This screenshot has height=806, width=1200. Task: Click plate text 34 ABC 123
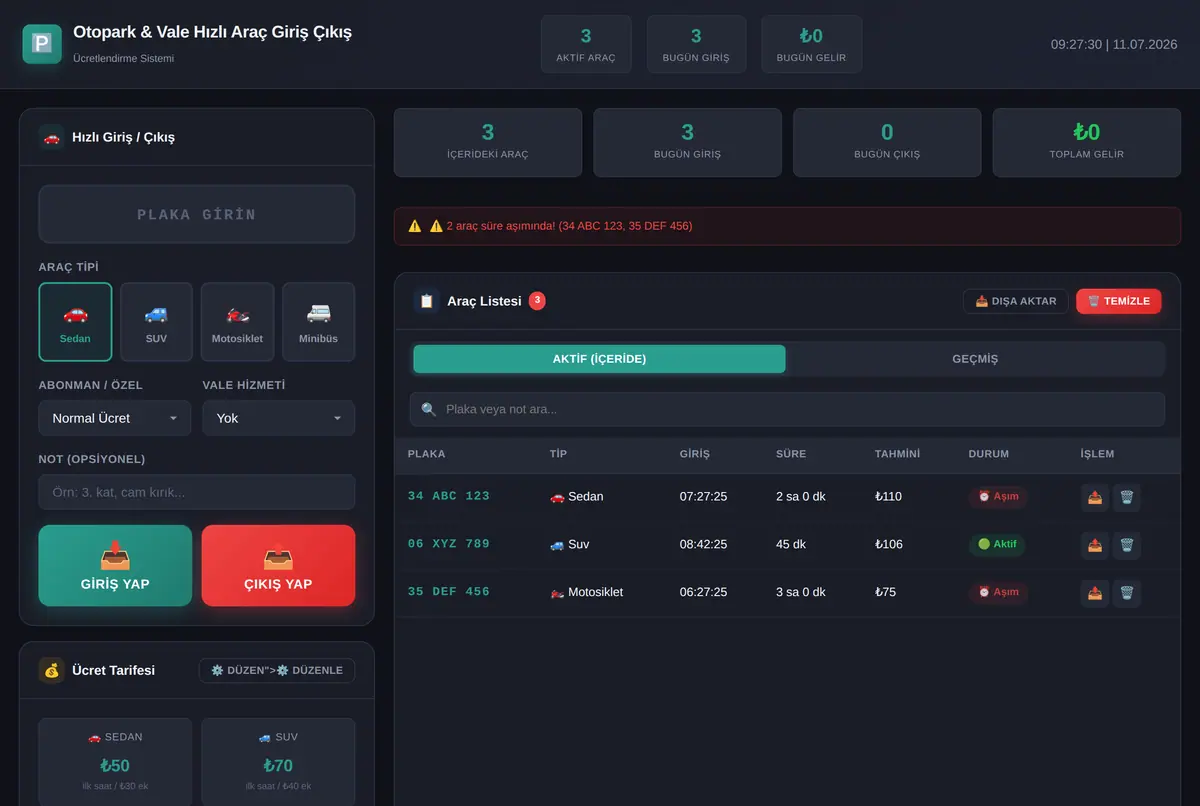449,496
